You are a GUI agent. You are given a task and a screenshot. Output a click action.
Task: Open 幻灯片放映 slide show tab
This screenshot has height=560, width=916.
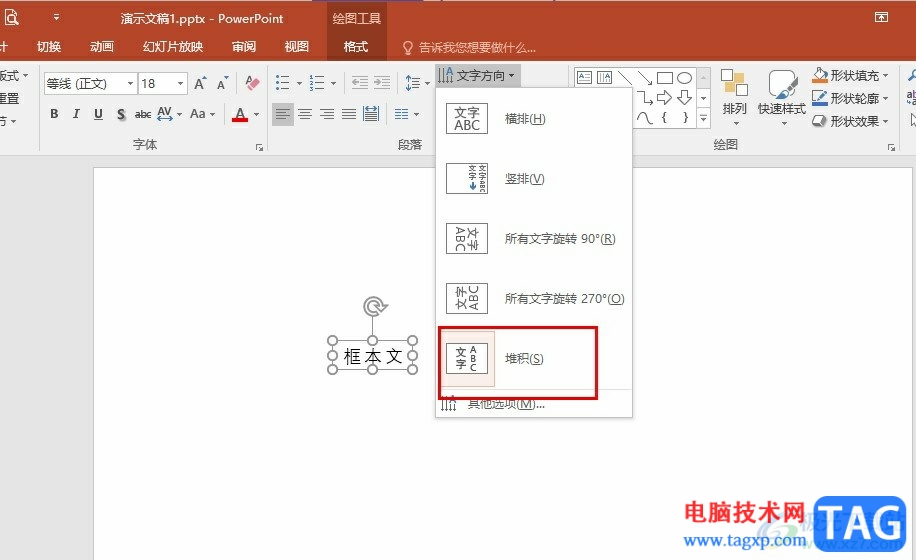coord(173,47)
